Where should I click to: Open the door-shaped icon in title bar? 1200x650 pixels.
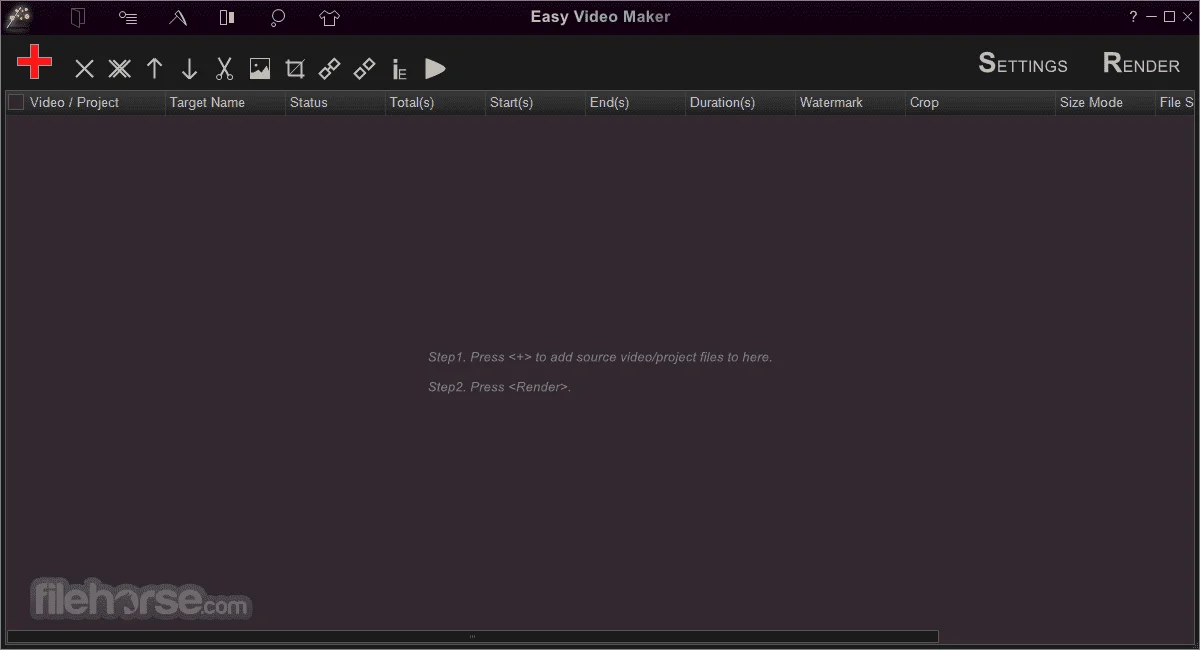point(78,17)
